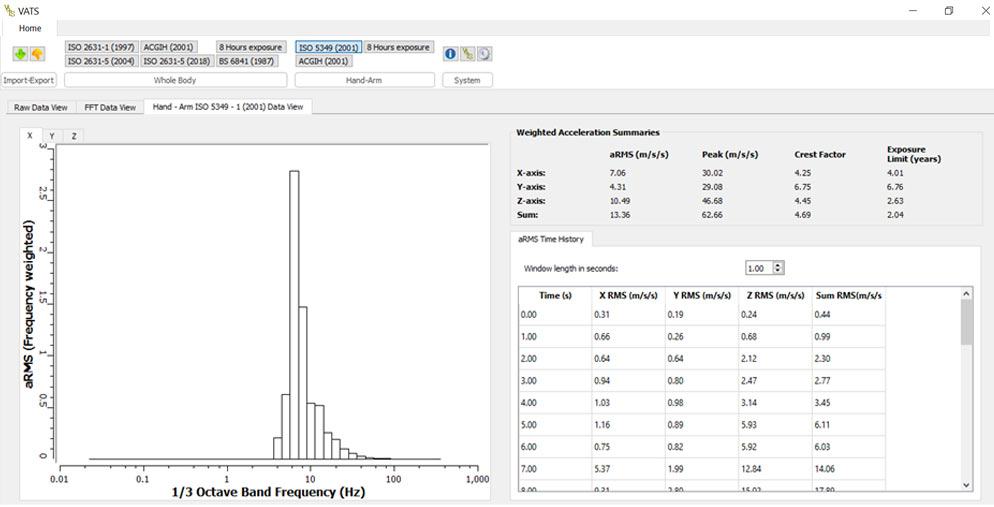Select Hand - Arm ISO 5349 Data View tab
Image resolution: width=994 pixels, height=507 pixels.
pyautogui.click(x=228, y=107)
